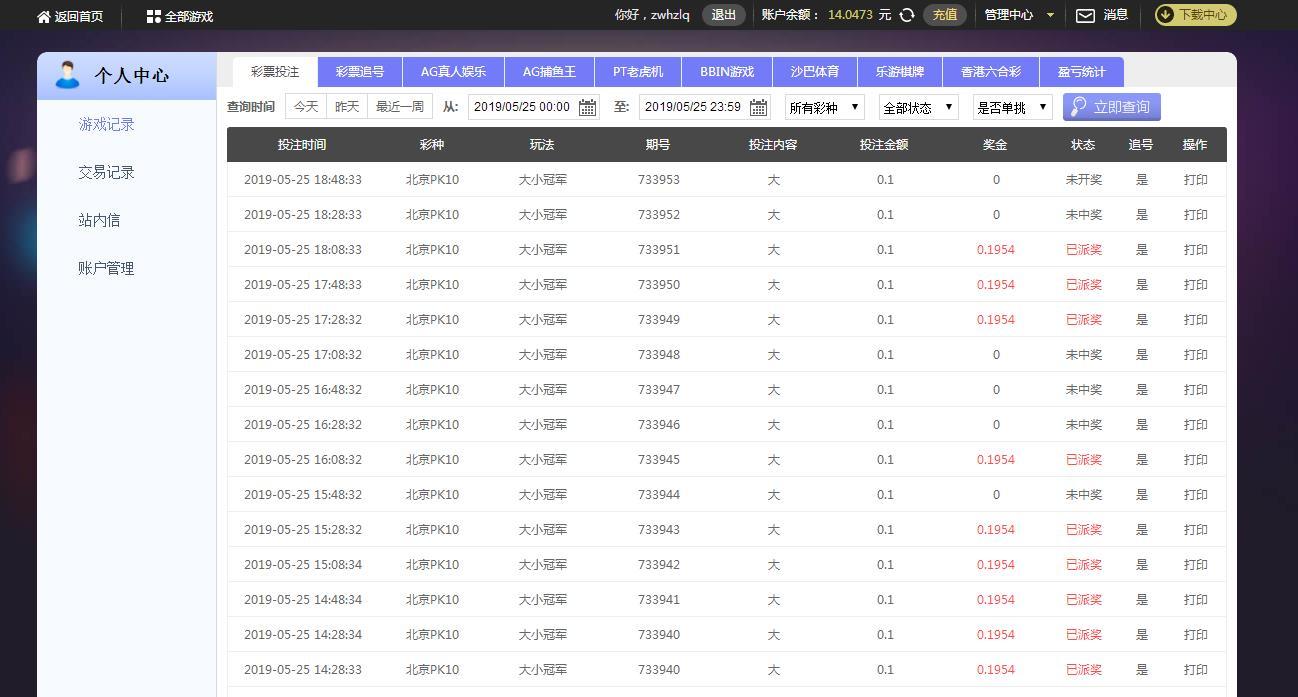Click 打印 for period 733947
The width and height of the screenshot is (1298, 697).
(1195, 390)
